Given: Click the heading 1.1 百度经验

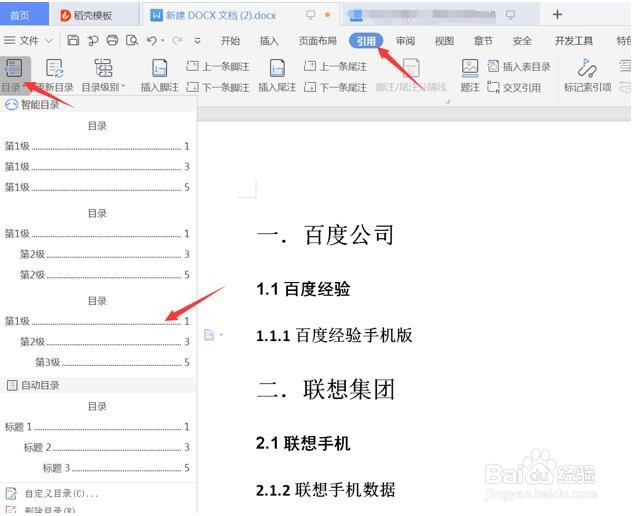Looking at the screenshot, I should click(x=303, y=289).
